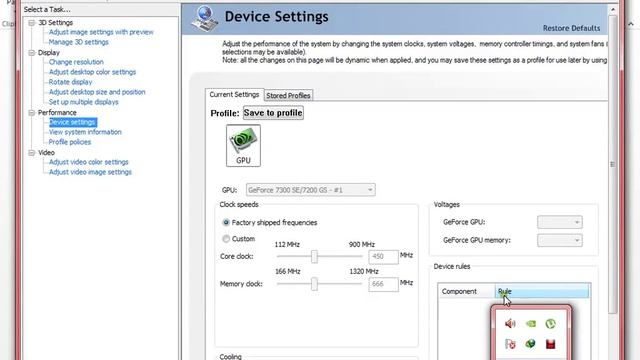Screen dimensions: 640x360
Task: Switch to the Current Settings tab
Action: pos(234,94)
